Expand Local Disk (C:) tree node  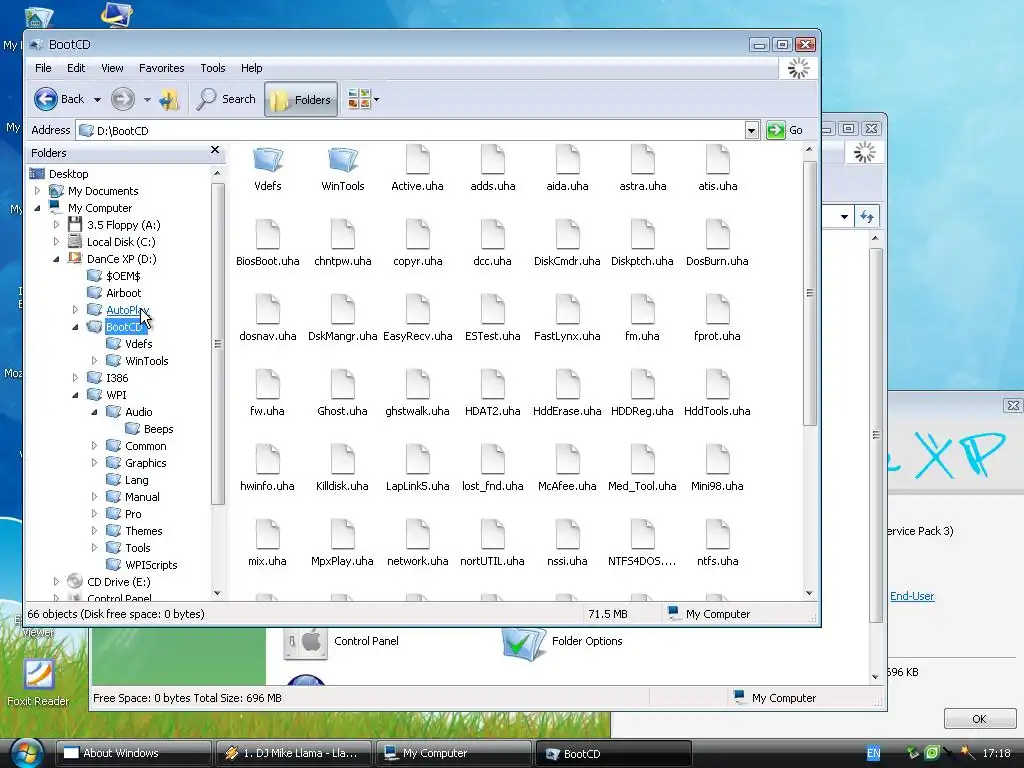coord(56,242)
